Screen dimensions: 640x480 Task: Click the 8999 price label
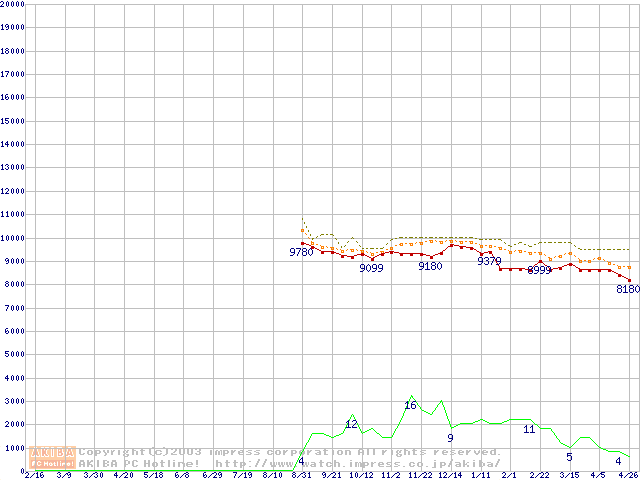[539, 270]
